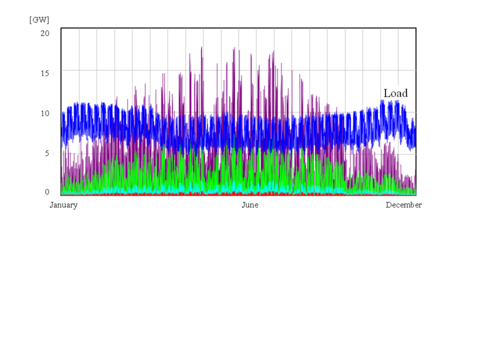480x360 pixels.
Task: Click the June axis label
Action: point(250,205)
